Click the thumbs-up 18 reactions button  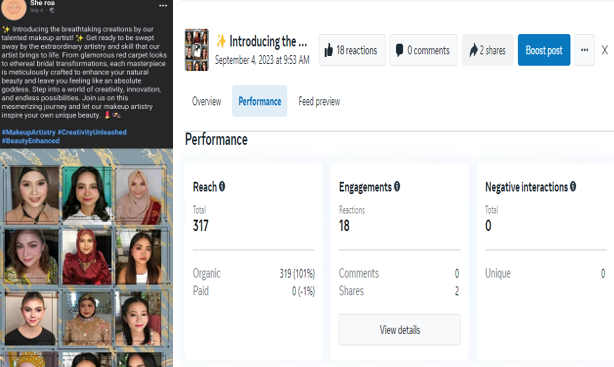(x=352, y=50)
